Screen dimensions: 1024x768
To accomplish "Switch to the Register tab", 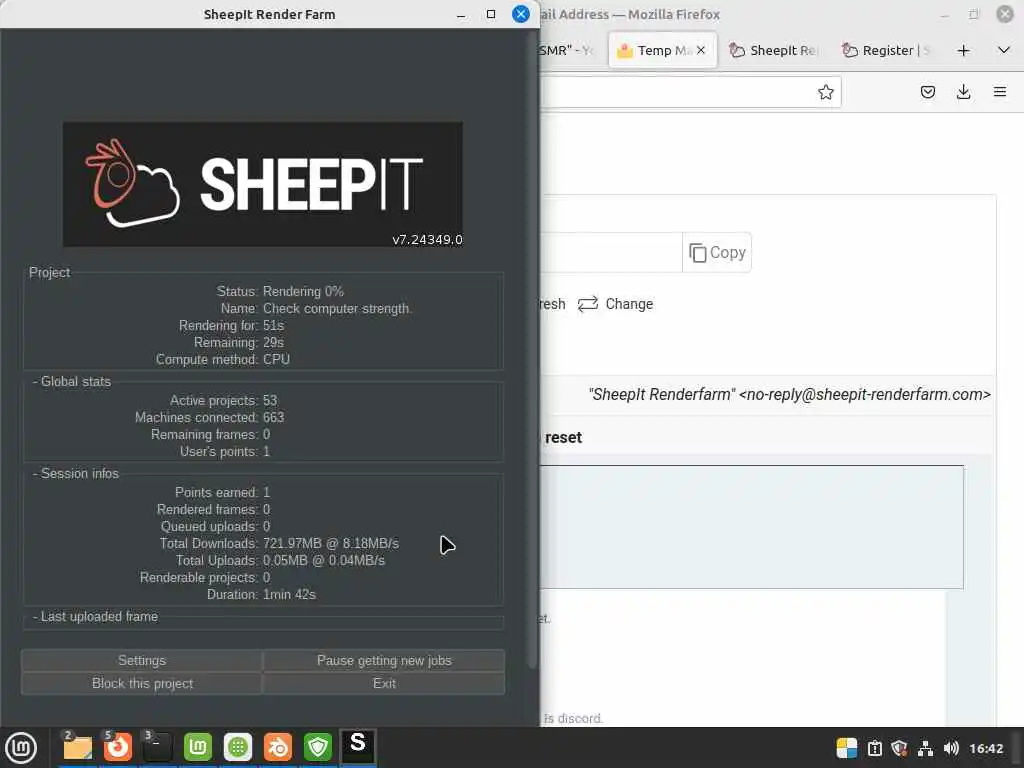I will coord(887,50).
